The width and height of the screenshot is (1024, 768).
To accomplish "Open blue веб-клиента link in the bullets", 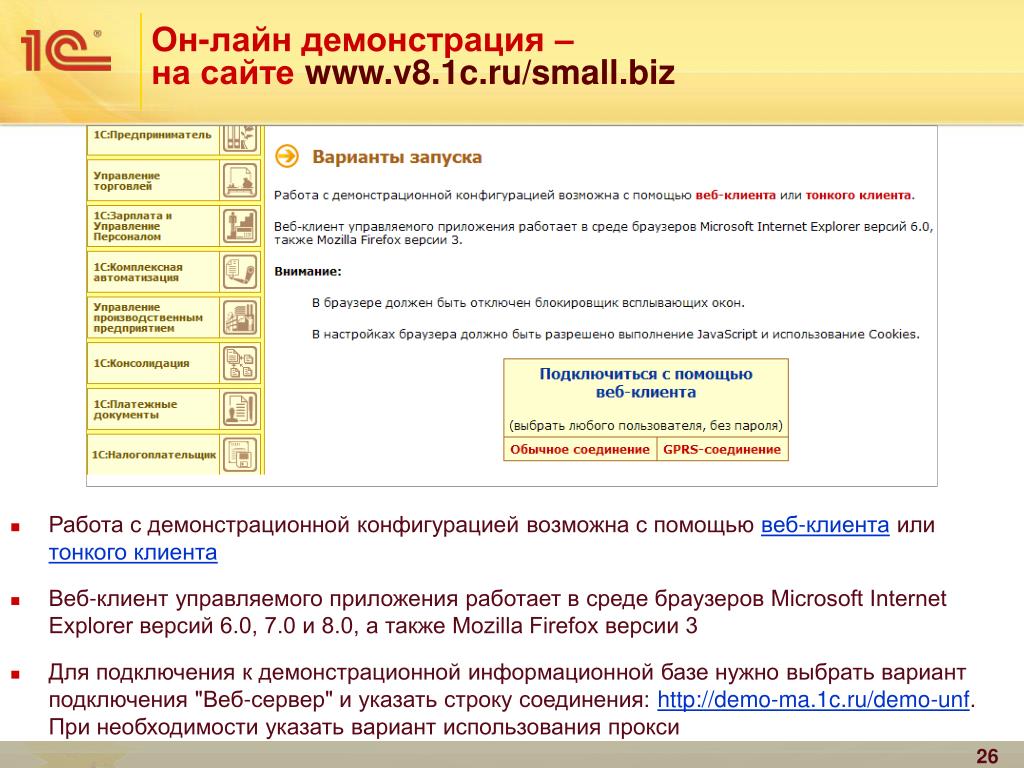I will tap(825, 525).
